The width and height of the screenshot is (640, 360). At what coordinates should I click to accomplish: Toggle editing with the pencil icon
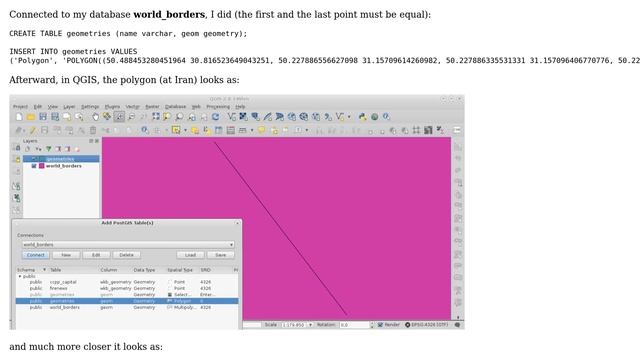pos(32,130)
